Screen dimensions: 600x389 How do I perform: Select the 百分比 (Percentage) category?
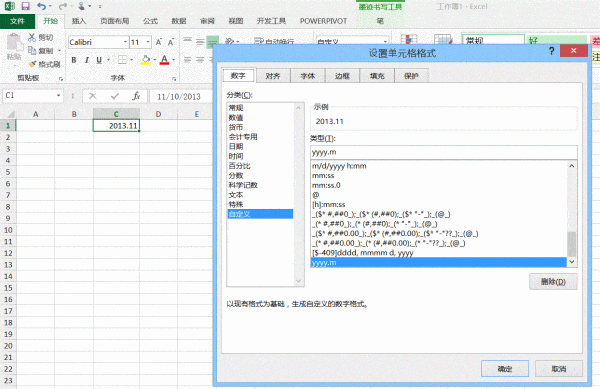coord(260,166)
